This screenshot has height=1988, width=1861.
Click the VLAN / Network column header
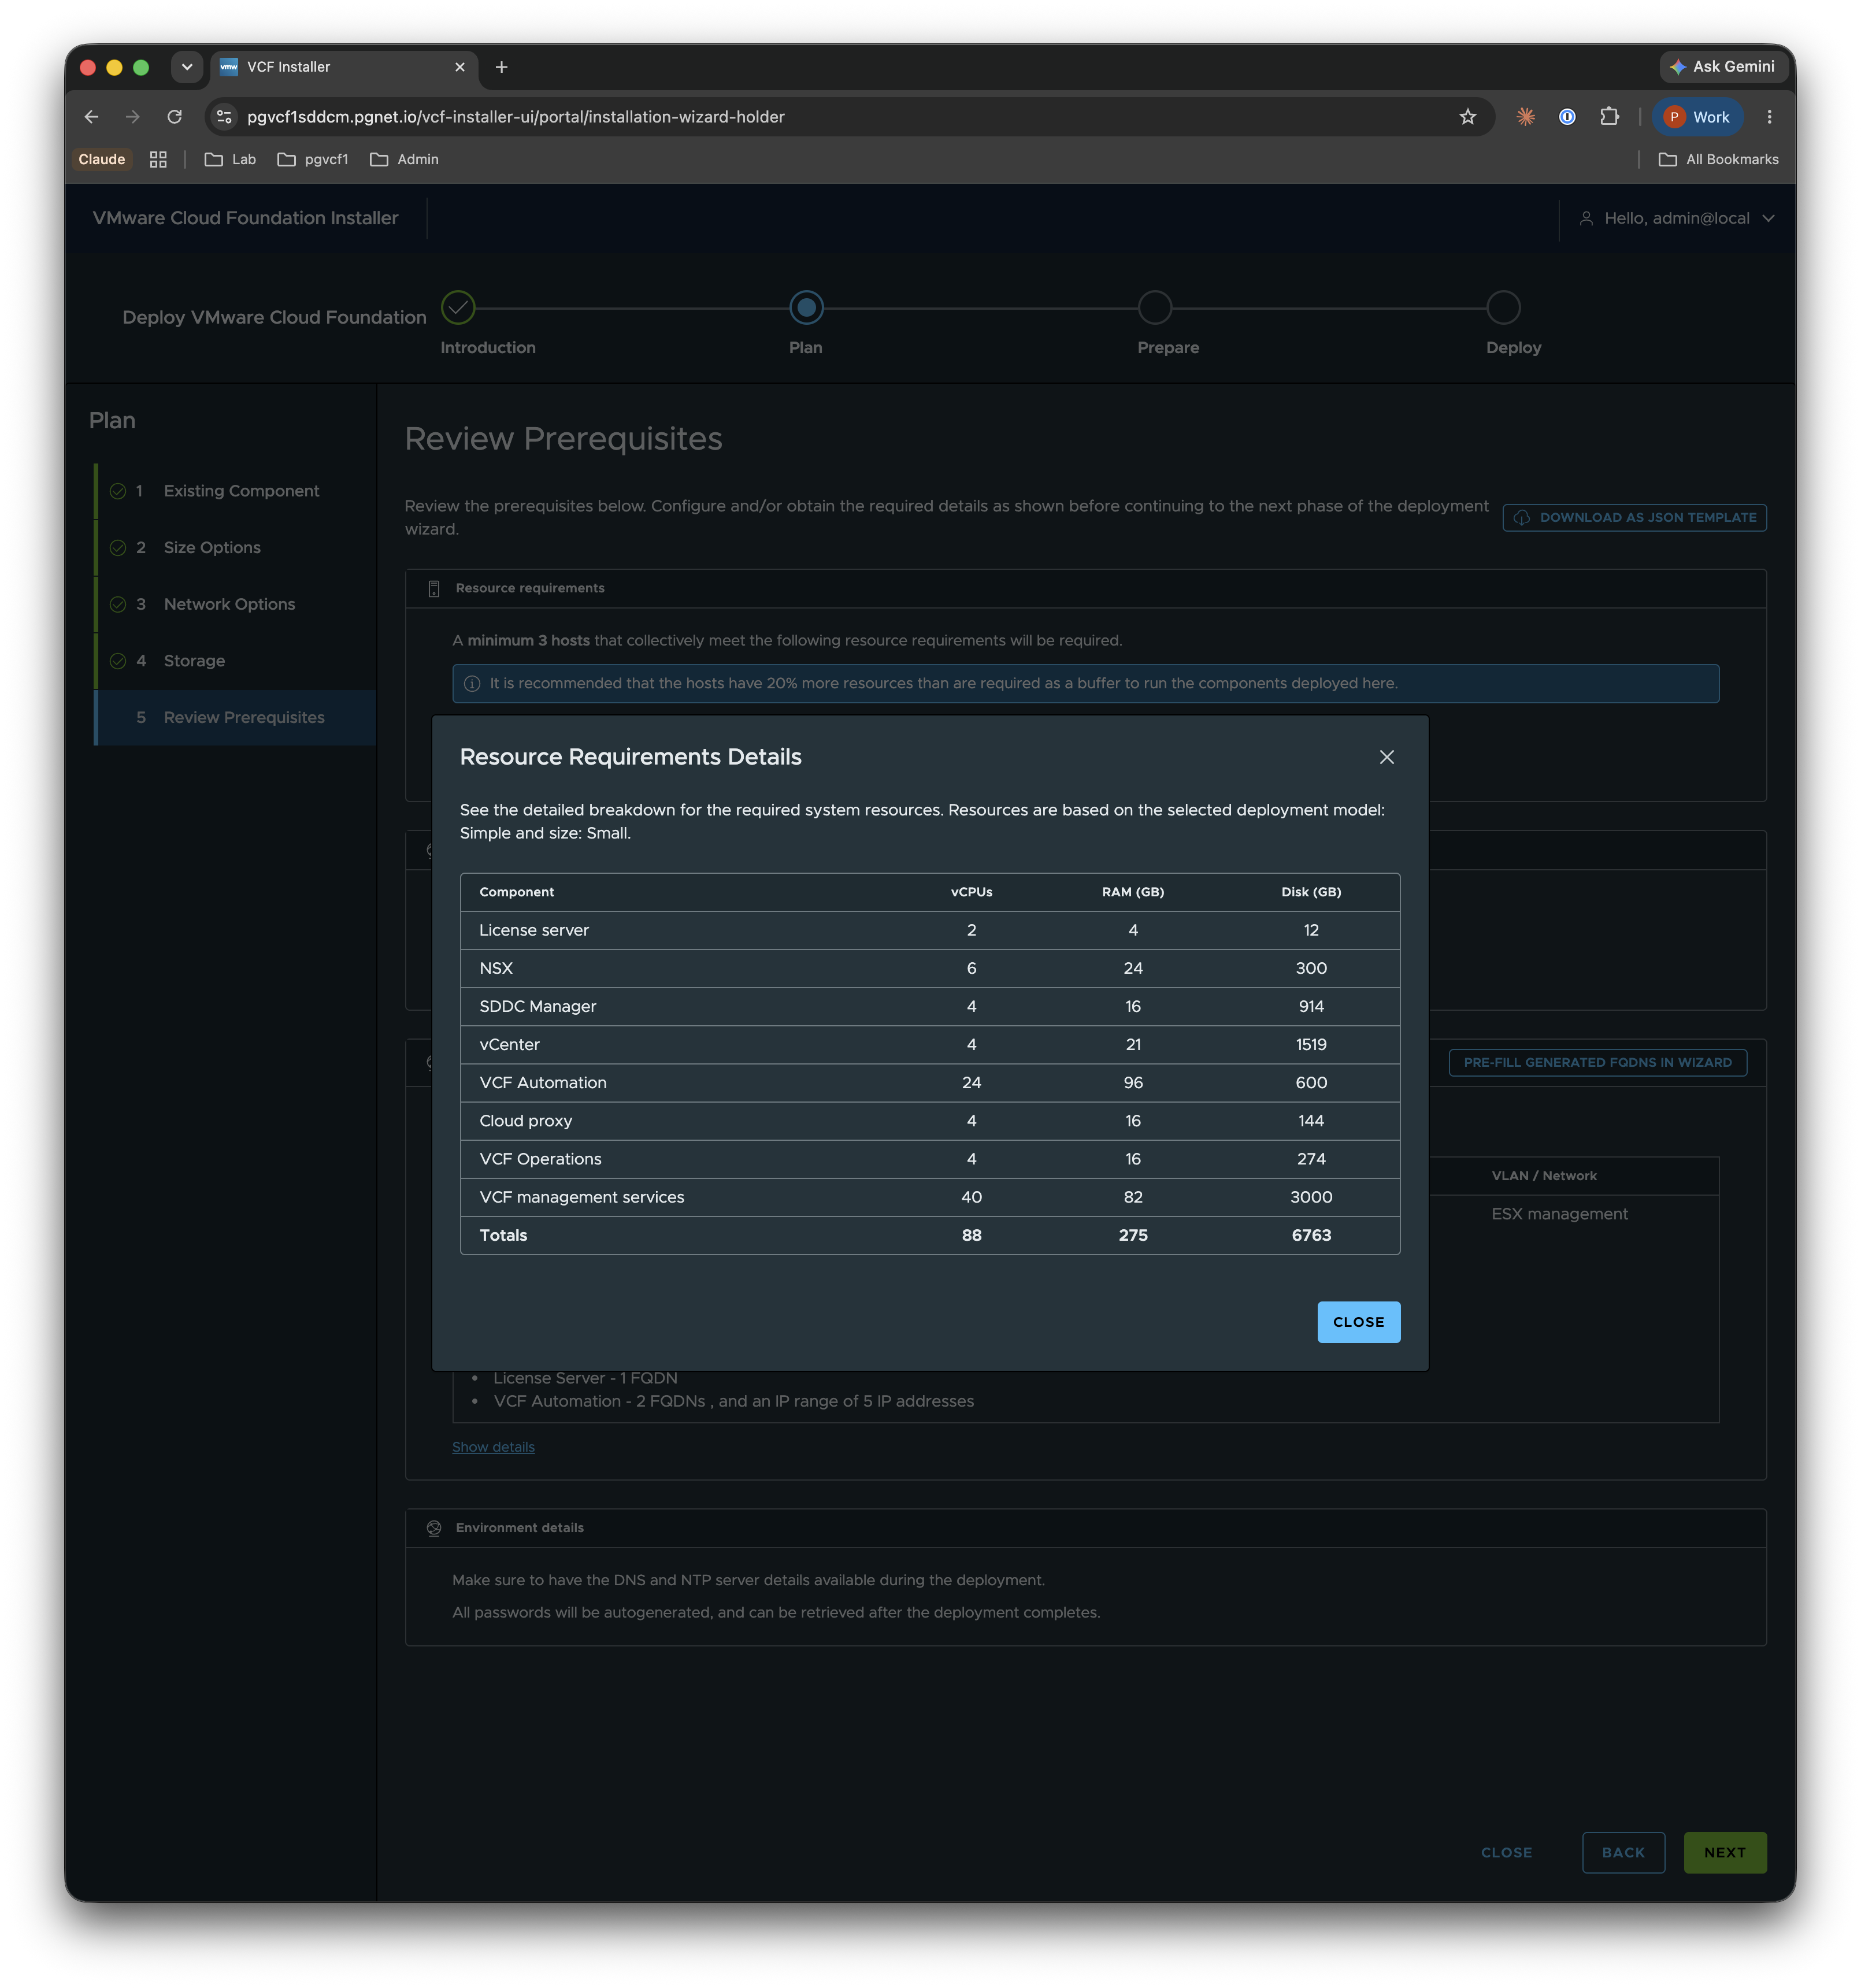tap(1543, 1176)
